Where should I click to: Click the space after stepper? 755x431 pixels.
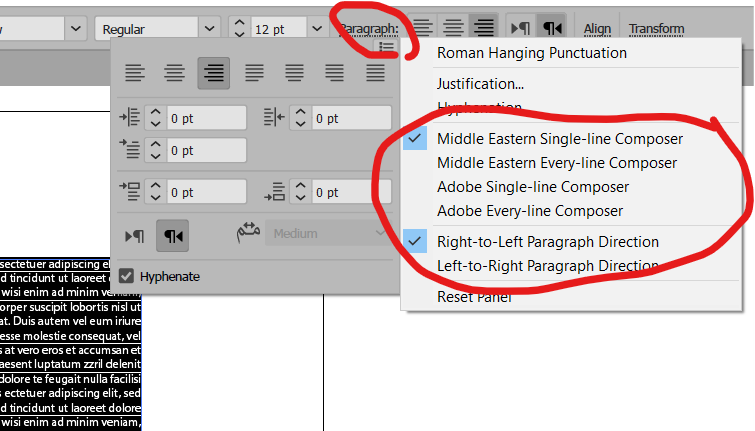300,192
